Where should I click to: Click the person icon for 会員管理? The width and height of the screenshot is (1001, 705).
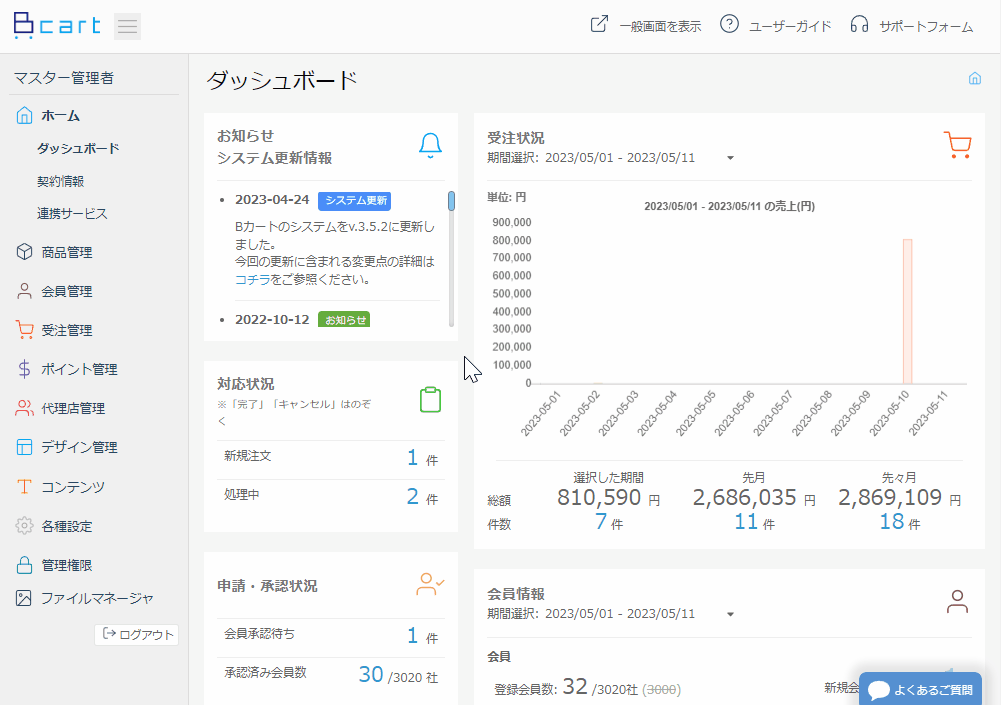click(24, 291)
